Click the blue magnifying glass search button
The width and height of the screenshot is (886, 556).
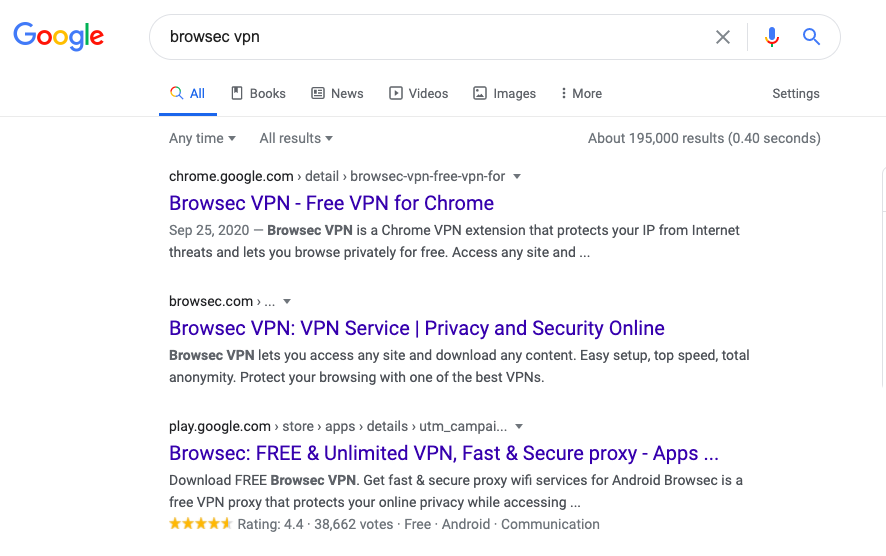click(811, 37)
